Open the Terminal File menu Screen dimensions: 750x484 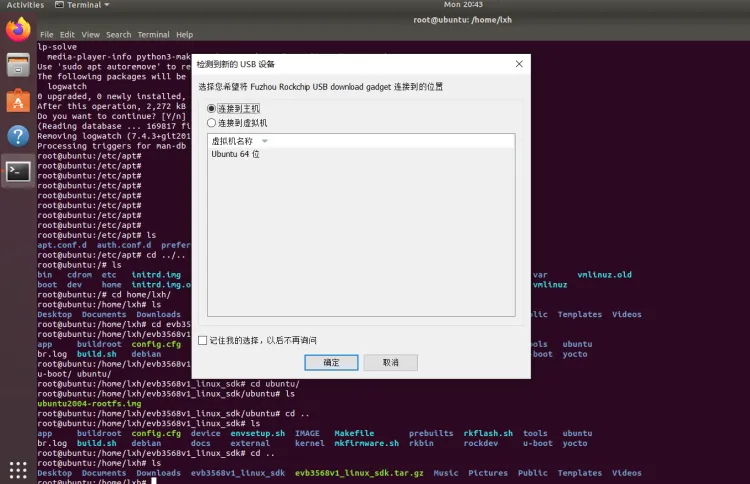[47, 34]
